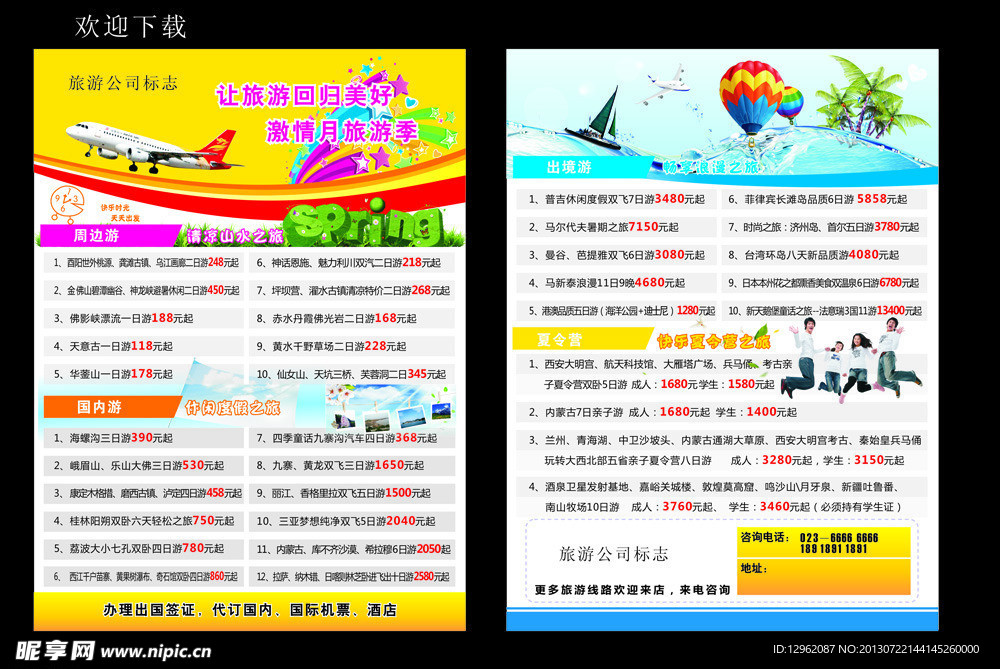
Task: Select the 夏令营 section header
Action: coord(559,339)
